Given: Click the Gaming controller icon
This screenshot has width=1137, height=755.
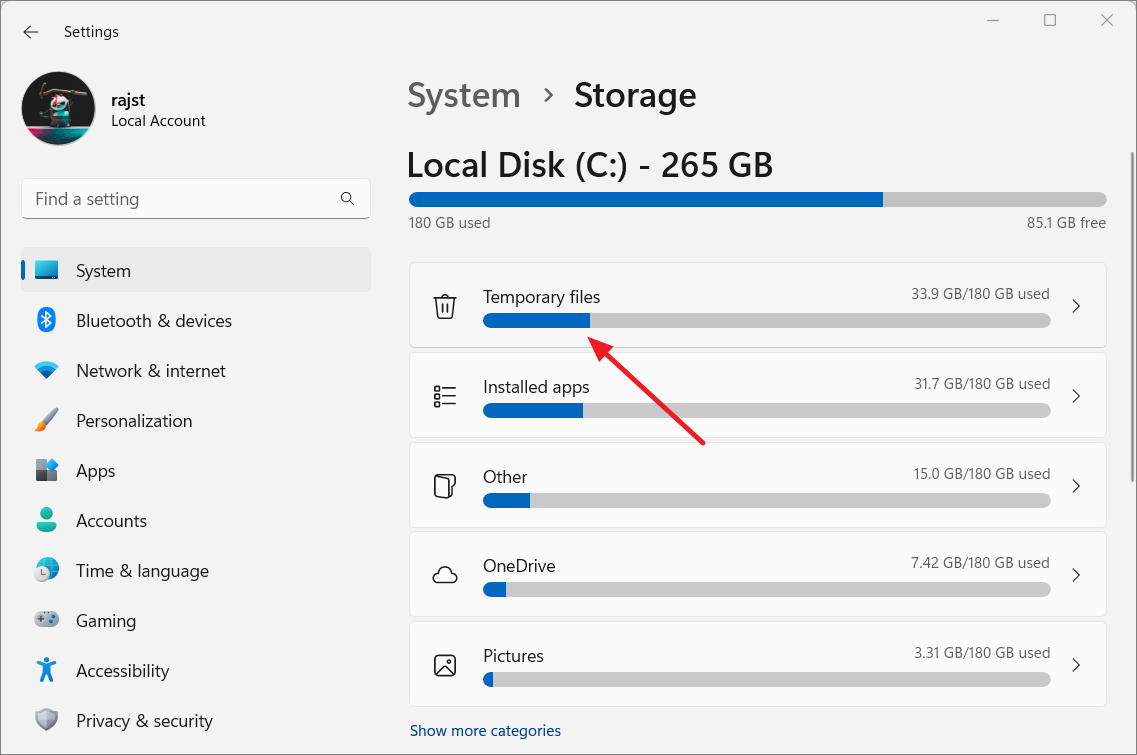Looking at the screenshot, I should [x=46, y=620].
